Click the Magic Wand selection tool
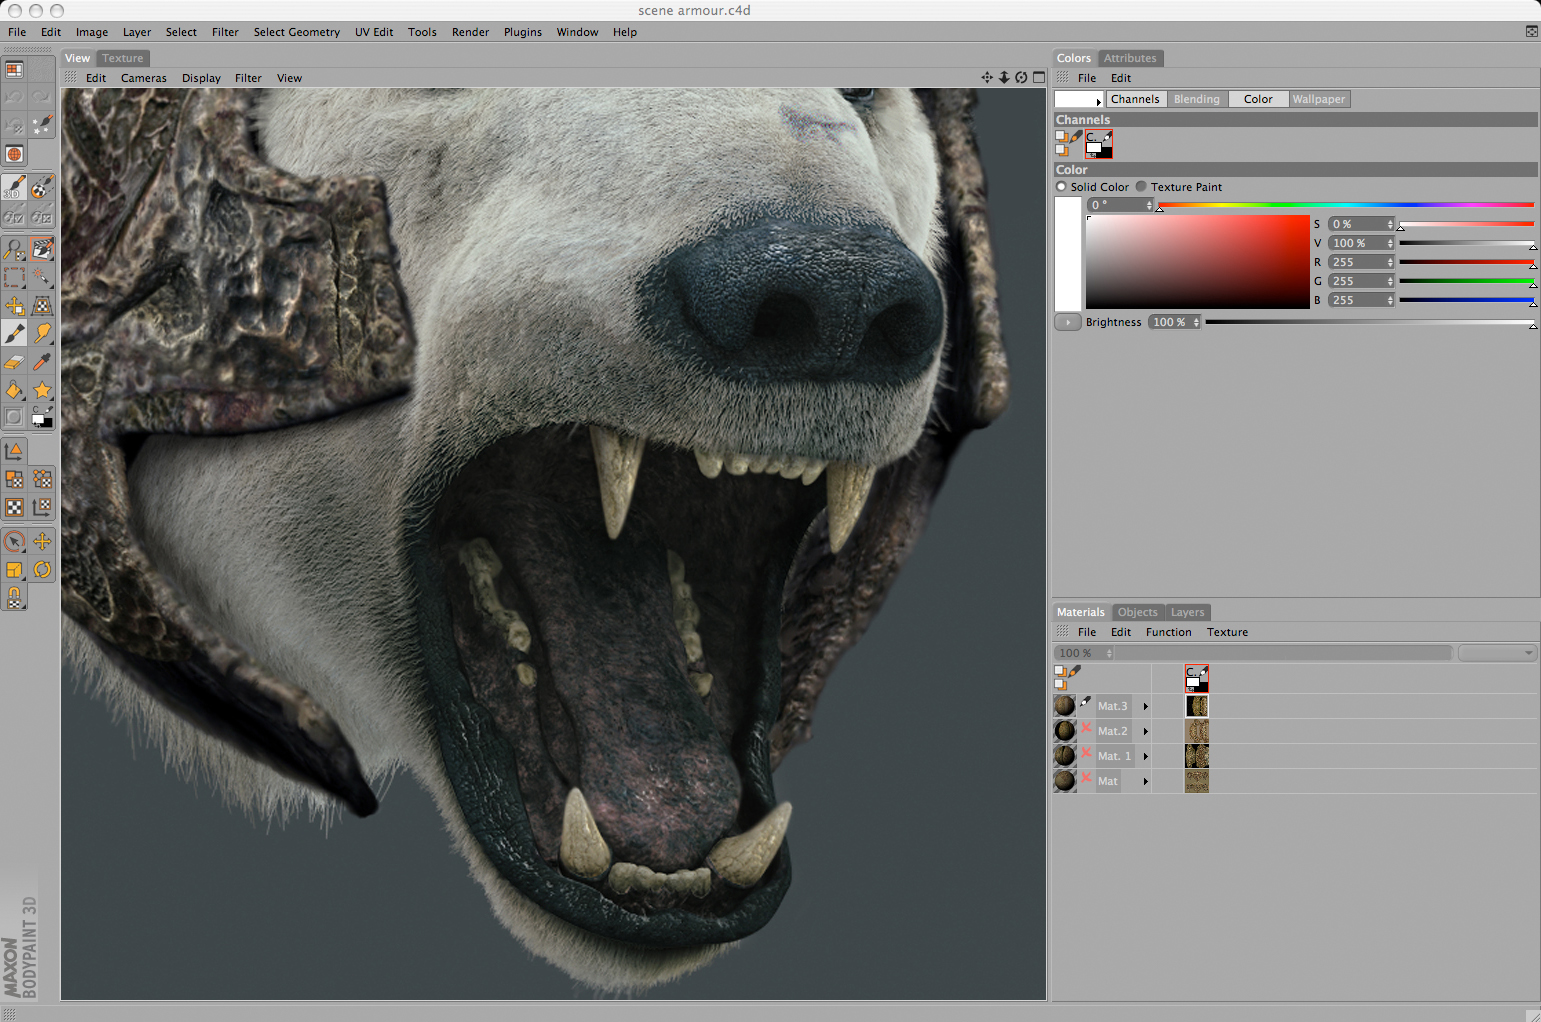Screen dimensions: 1541x1022 (x=42, y=277)
